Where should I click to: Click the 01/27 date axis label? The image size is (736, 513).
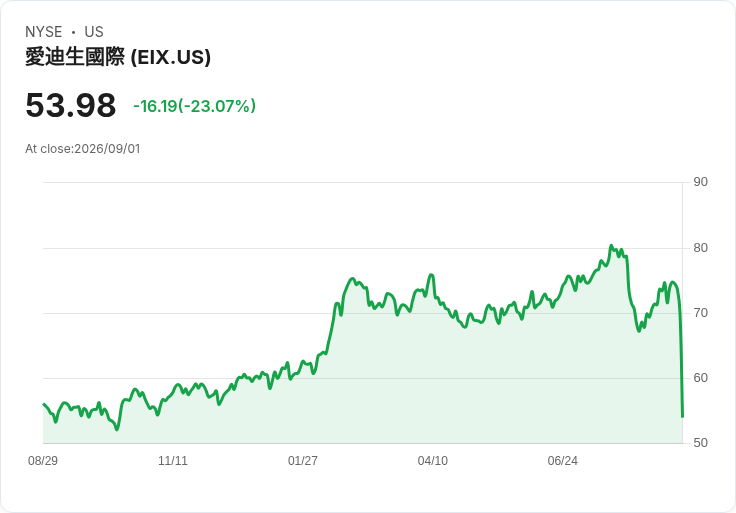point(303,460)
